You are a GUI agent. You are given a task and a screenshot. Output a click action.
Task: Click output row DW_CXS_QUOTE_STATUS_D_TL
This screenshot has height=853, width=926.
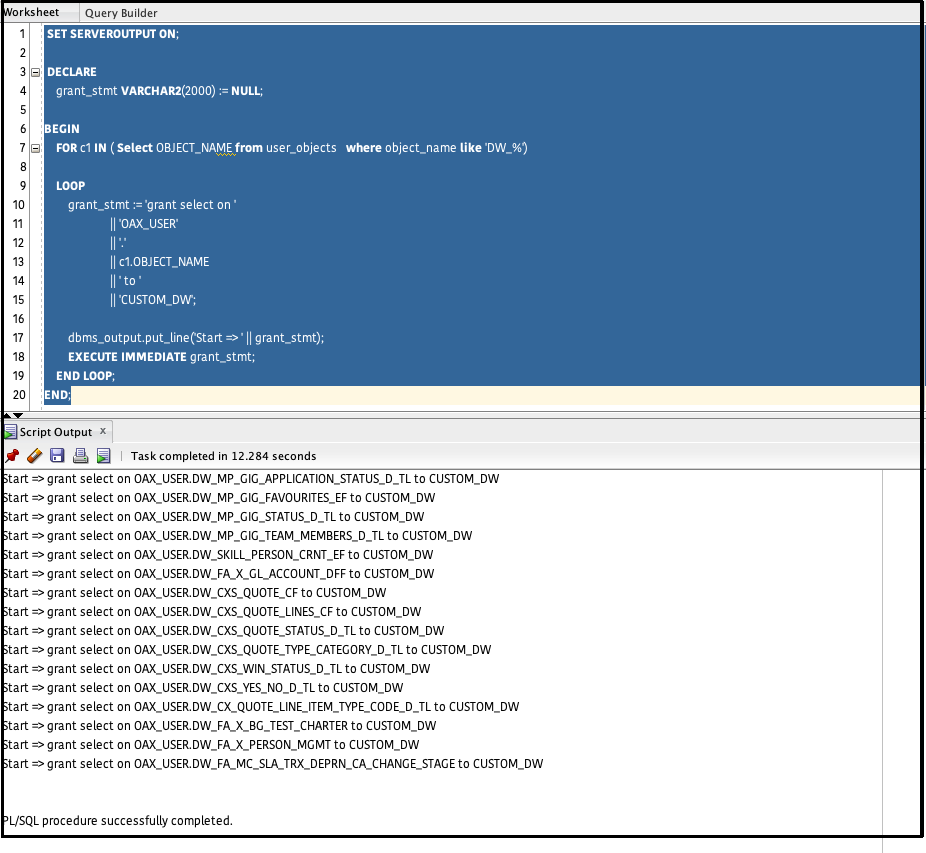[223, 631]
